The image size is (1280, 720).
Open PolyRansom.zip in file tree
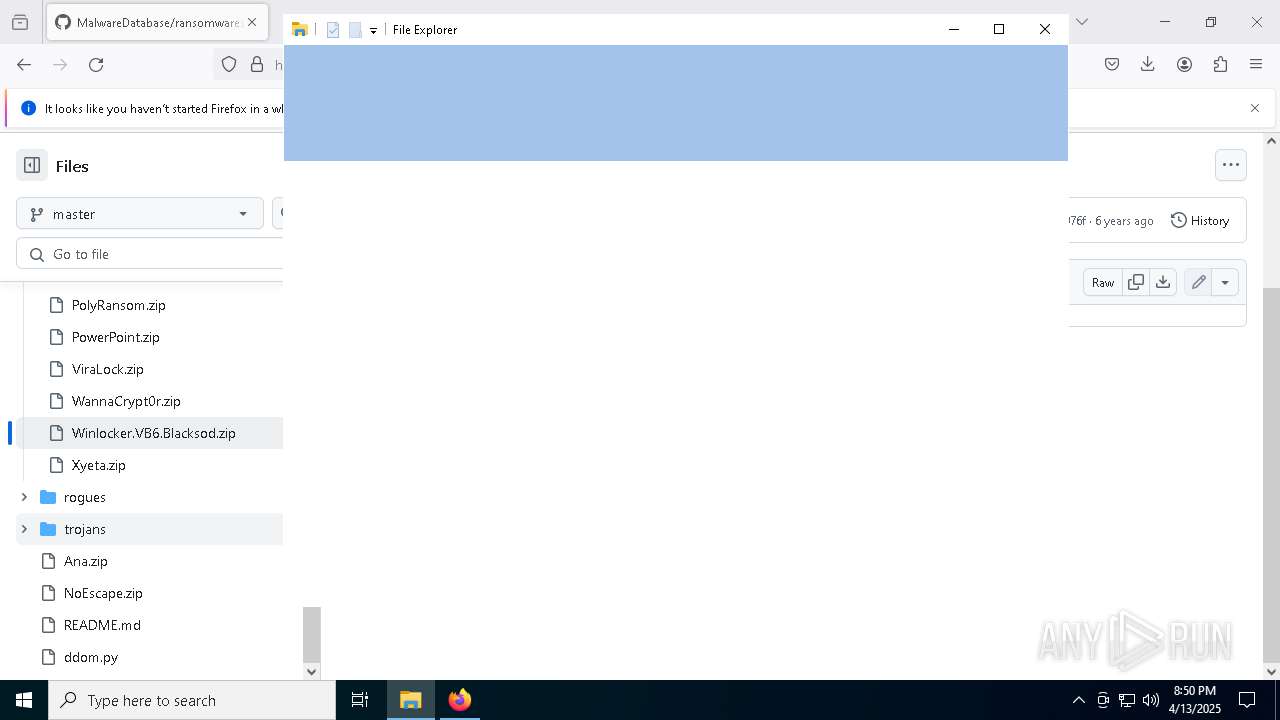pyautogui.click(x=118, y=305)
